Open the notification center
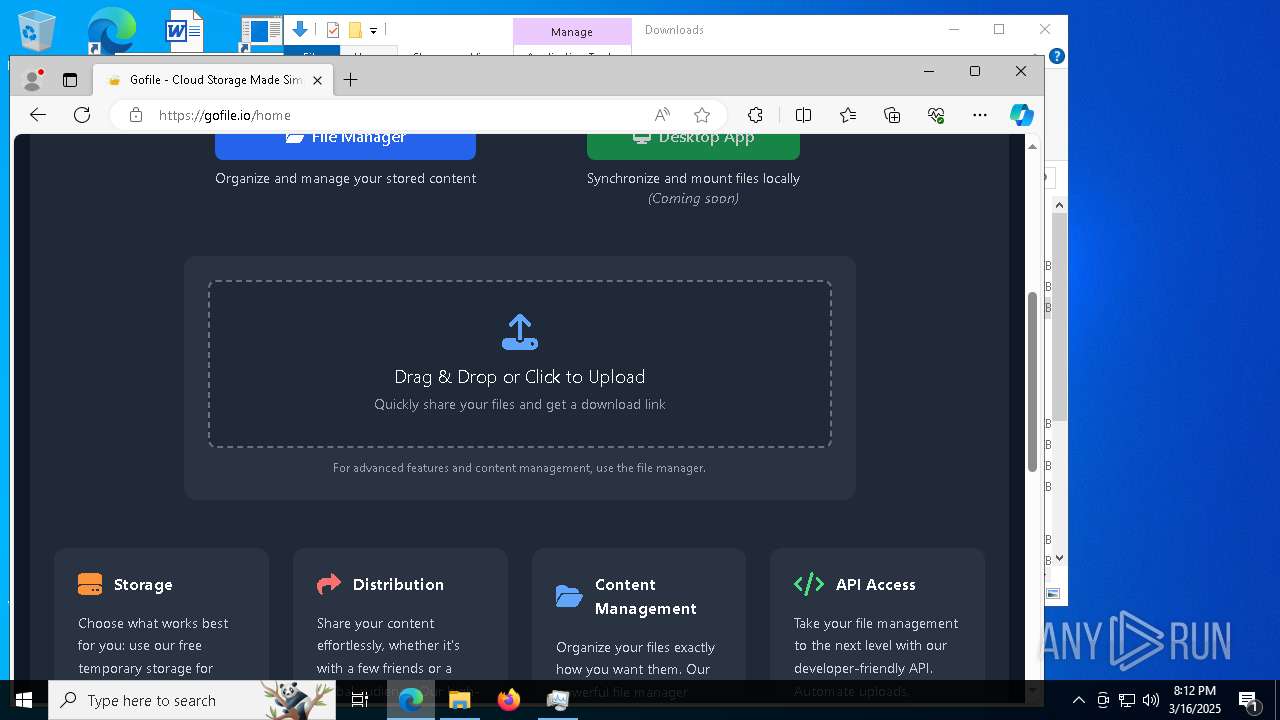 1248,700
